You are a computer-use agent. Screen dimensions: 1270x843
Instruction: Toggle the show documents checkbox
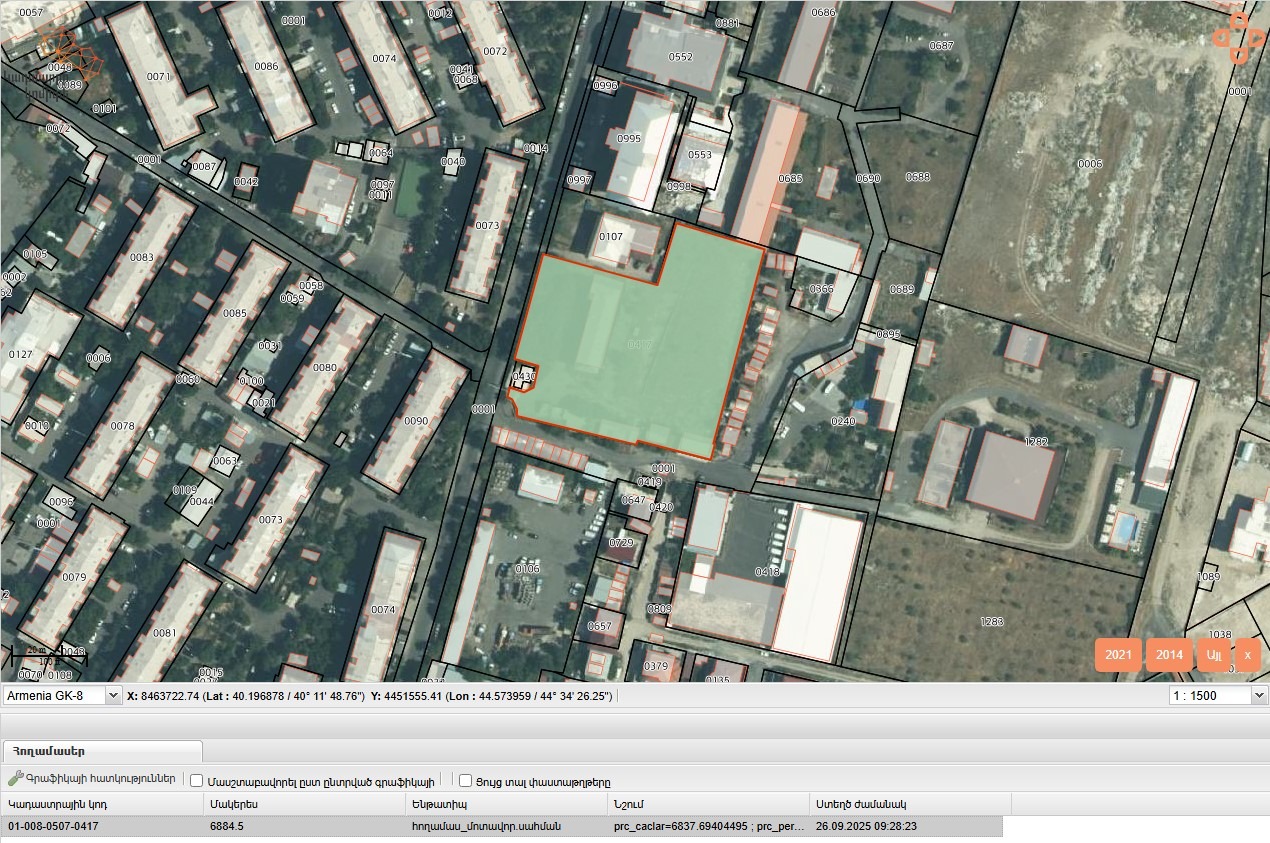point(465,781)
